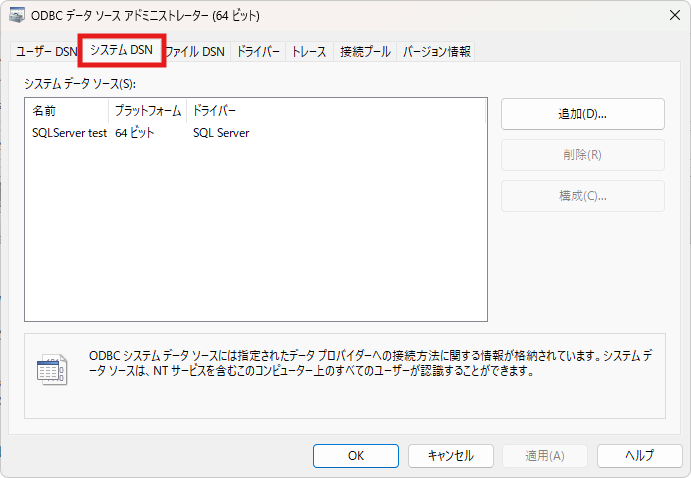Switch to the 接続プール tab

click(x=365, y=52)
